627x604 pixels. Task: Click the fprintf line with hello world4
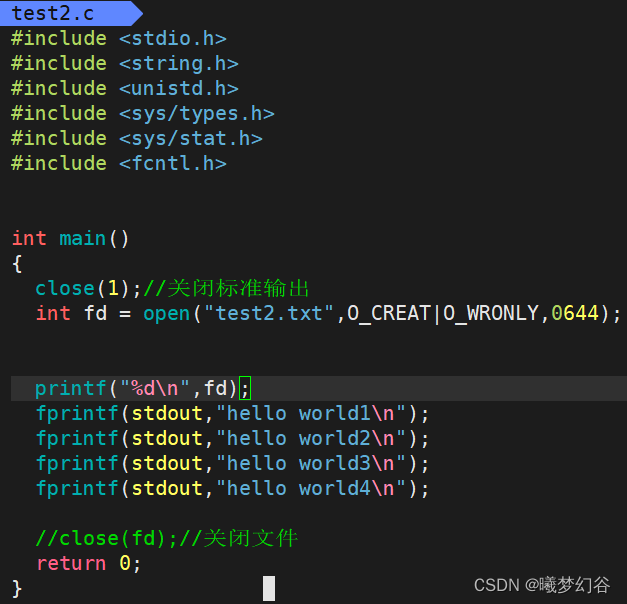(x=232, y=488)
